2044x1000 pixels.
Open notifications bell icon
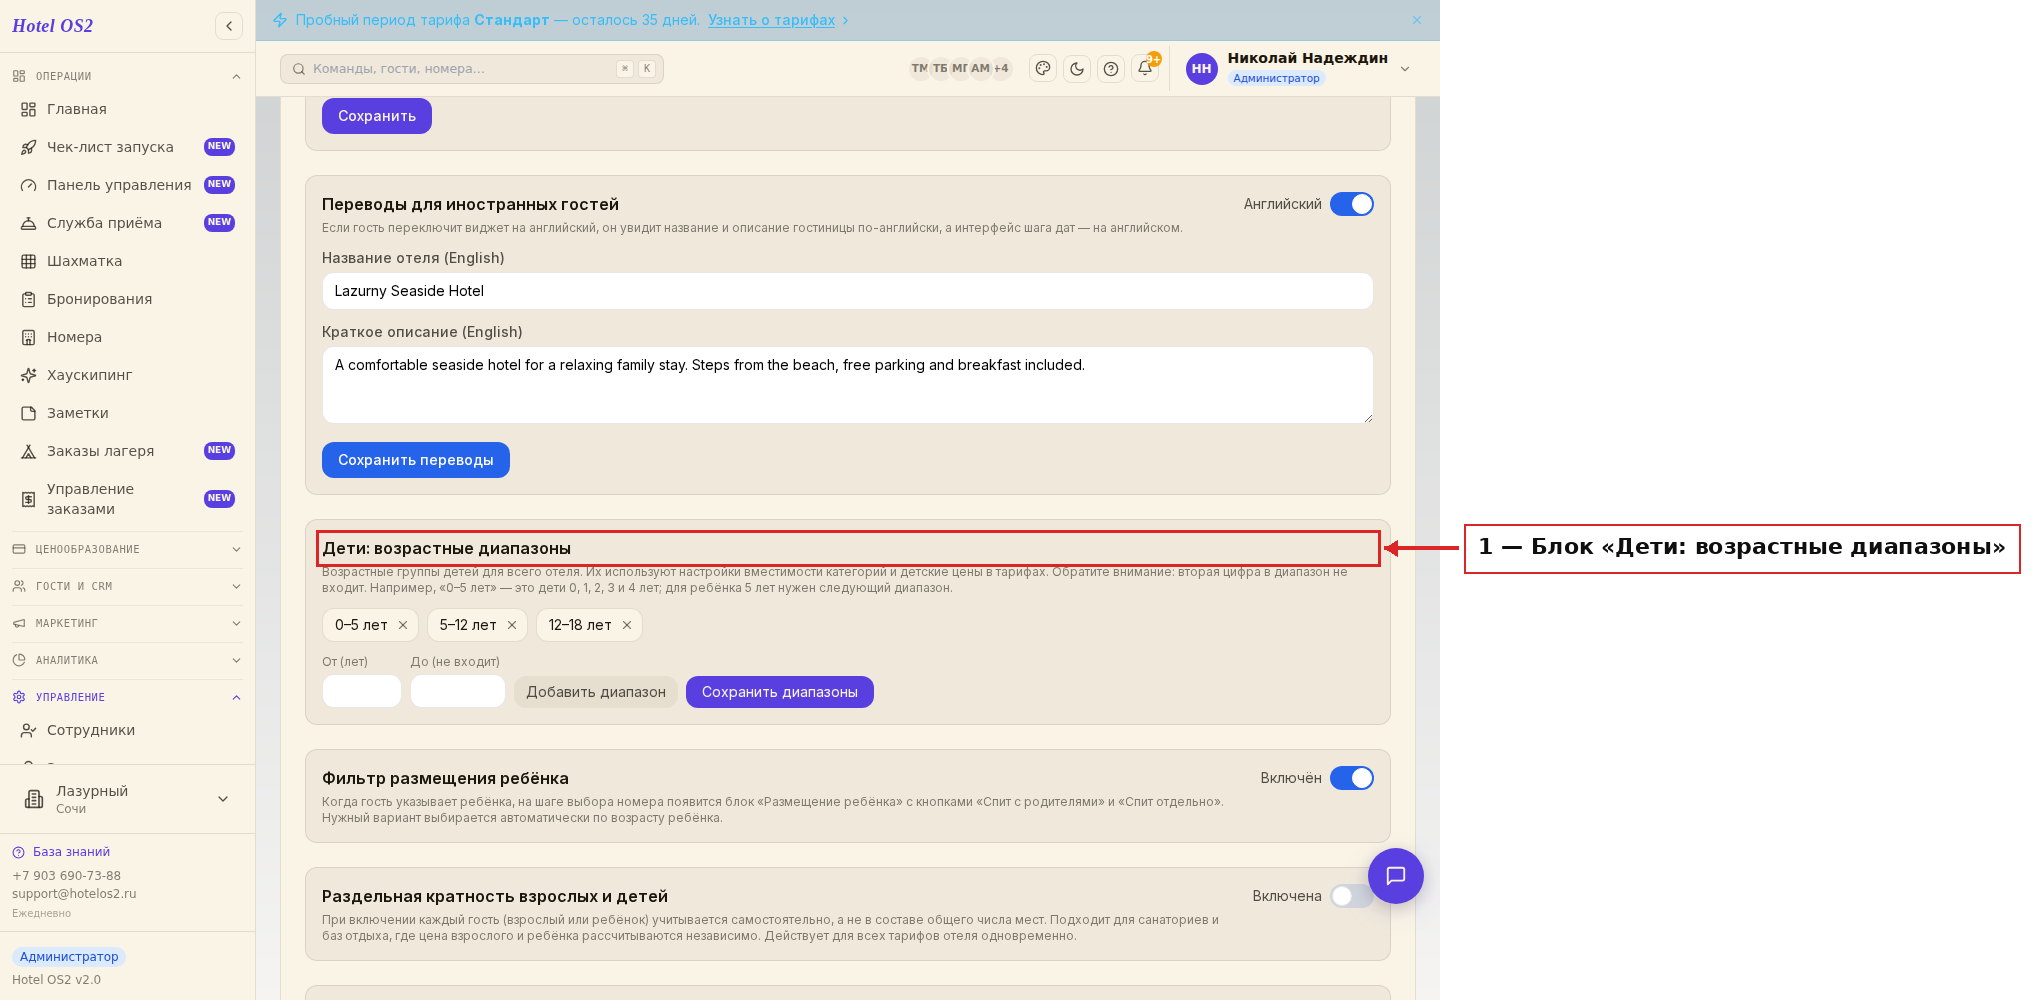(x=1146, y=68)
